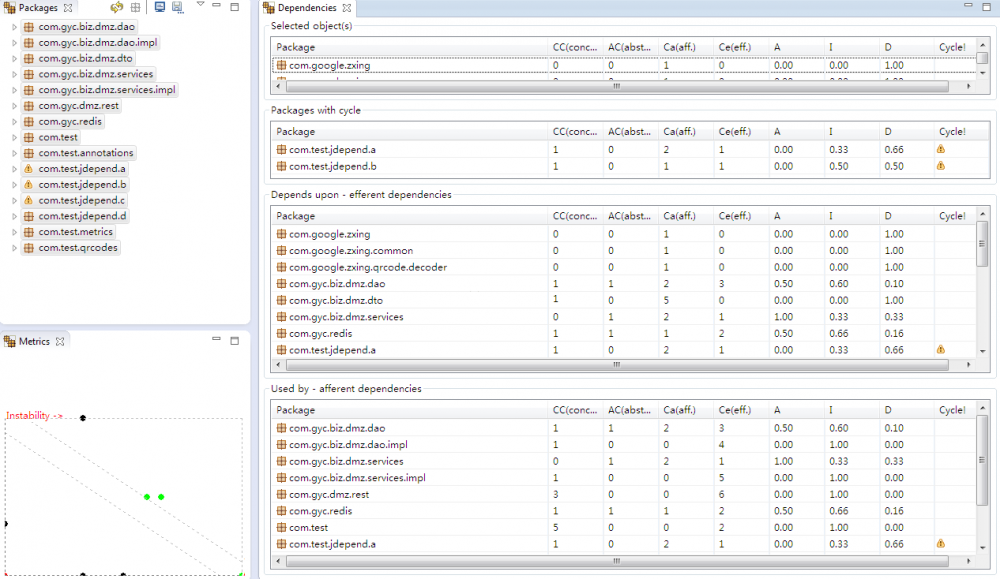Click horizontal scrollbar in Depends upon table
Image resolution: width=1000 pixels, height=579 pixels.
tap(616, 366)
